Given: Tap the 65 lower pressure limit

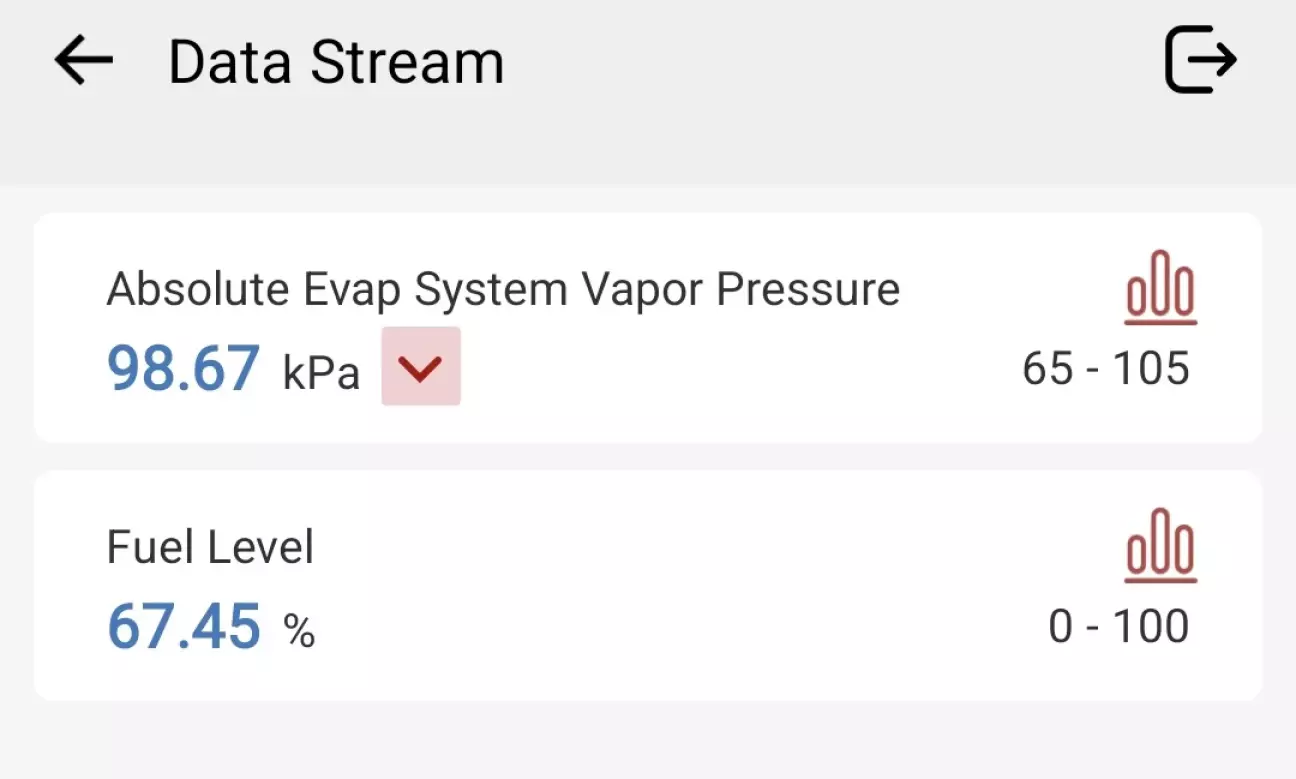Looking at the screenshot, I should pyautogui.click(x=1047, y=369).
